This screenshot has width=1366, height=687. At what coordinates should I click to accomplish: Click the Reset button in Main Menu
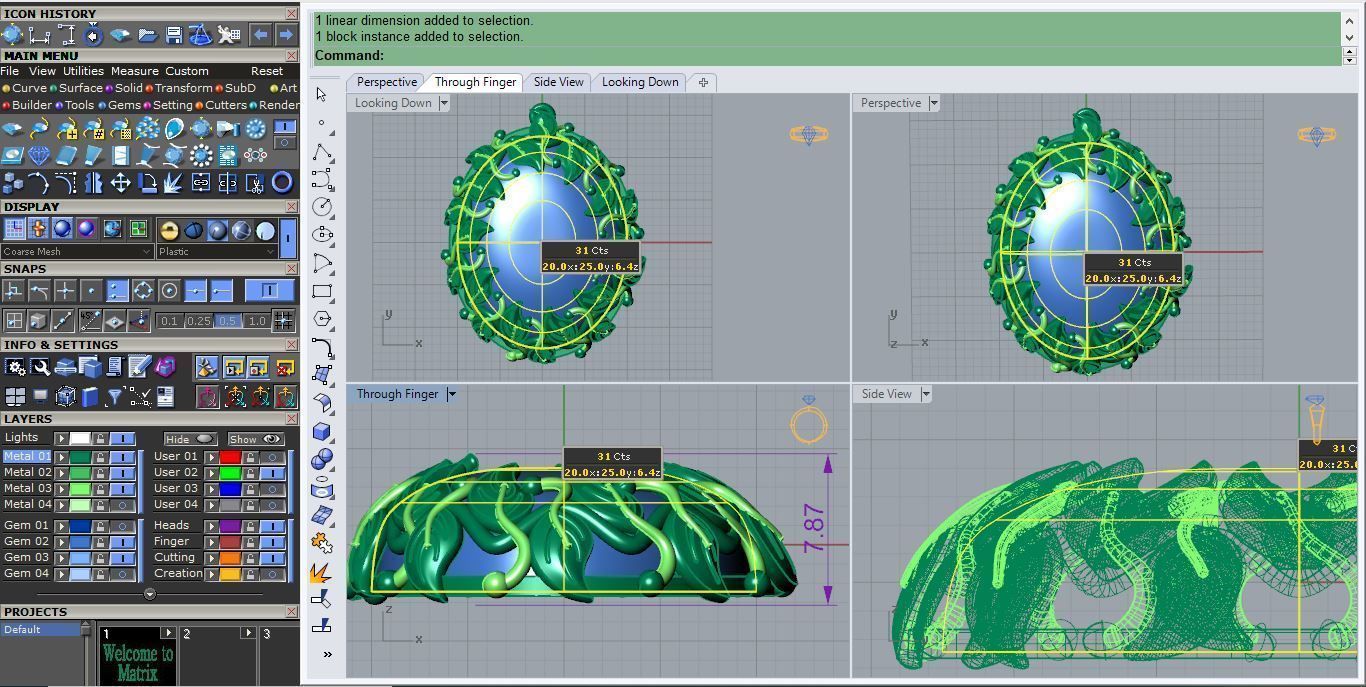click(x=267, y=71)
